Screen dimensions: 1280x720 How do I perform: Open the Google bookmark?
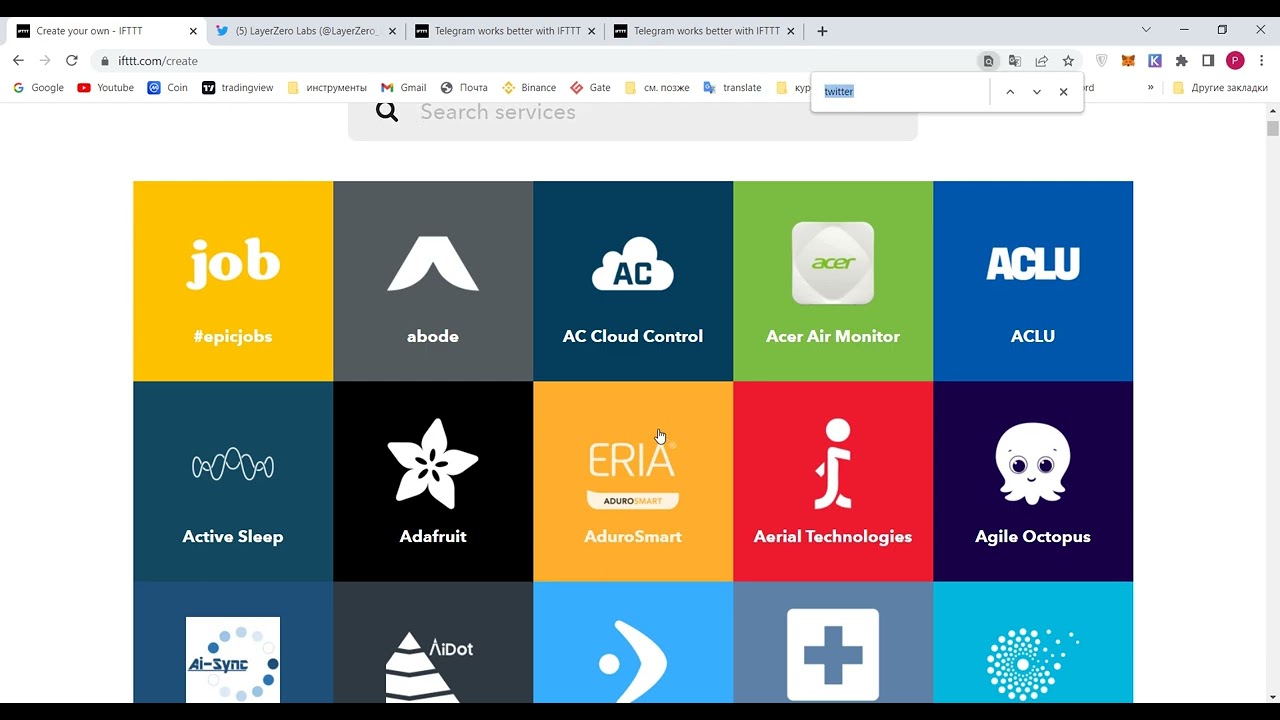click(38, 88)
